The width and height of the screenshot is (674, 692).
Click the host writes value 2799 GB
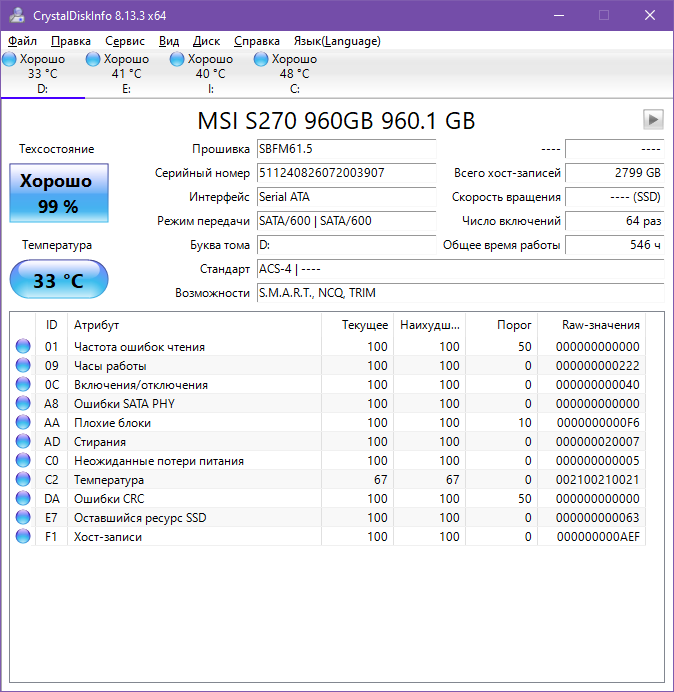[x=614, y=173]
